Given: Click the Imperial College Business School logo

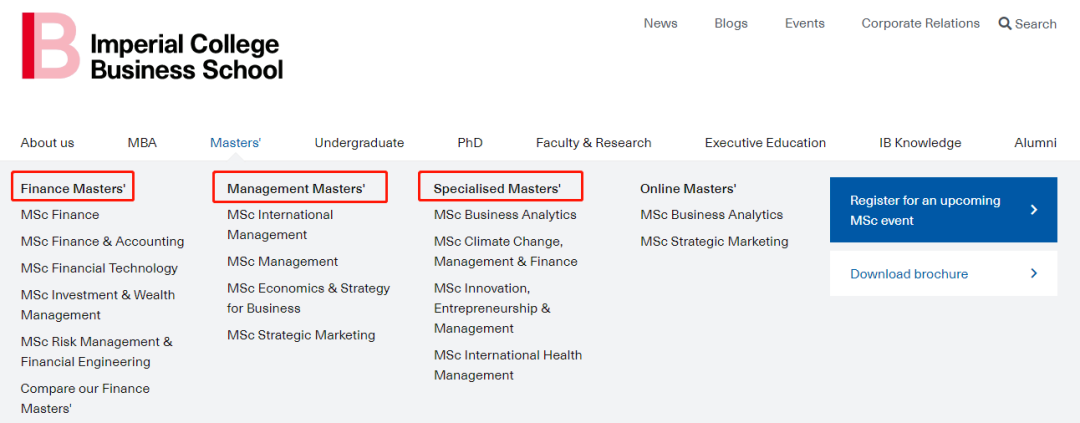Looking at the screenshot, I should coord(152,45).
